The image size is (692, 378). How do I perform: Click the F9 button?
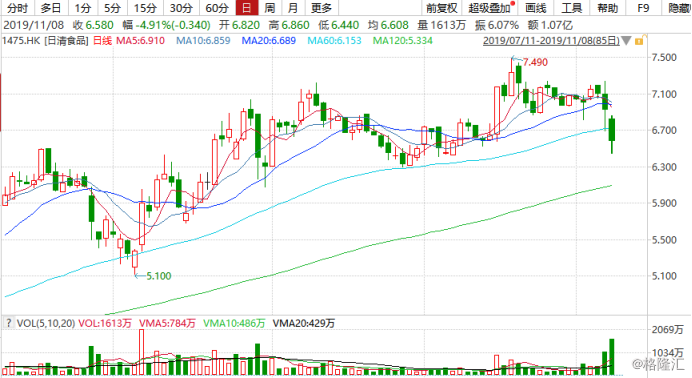tap(643, 8)
